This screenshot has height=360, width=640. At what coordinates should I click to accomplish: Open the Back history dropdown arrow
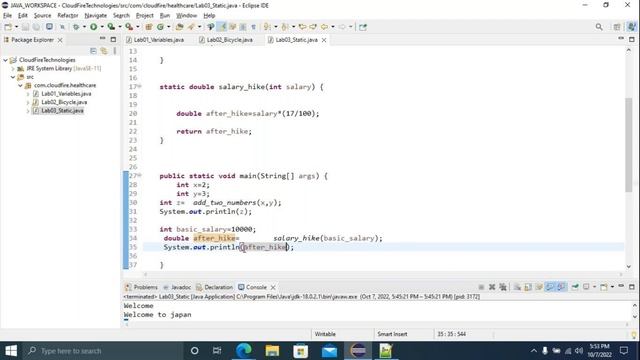333,27
